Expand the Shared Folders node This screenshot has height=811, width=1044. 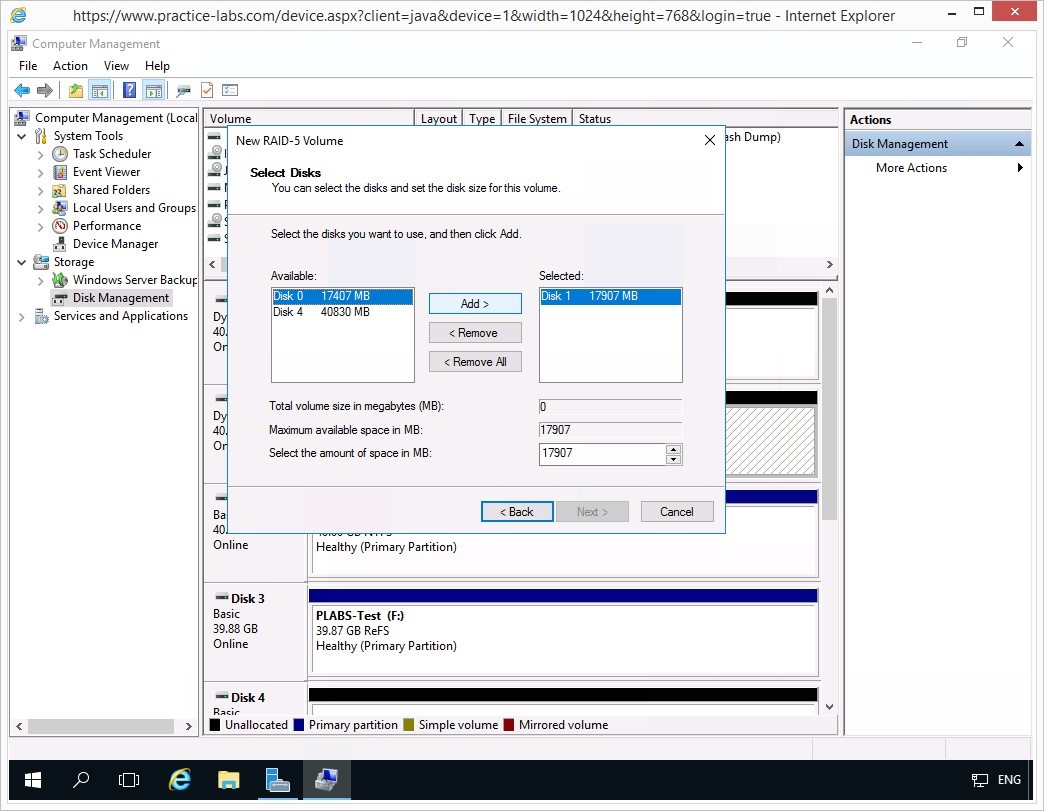click(41, 190)
